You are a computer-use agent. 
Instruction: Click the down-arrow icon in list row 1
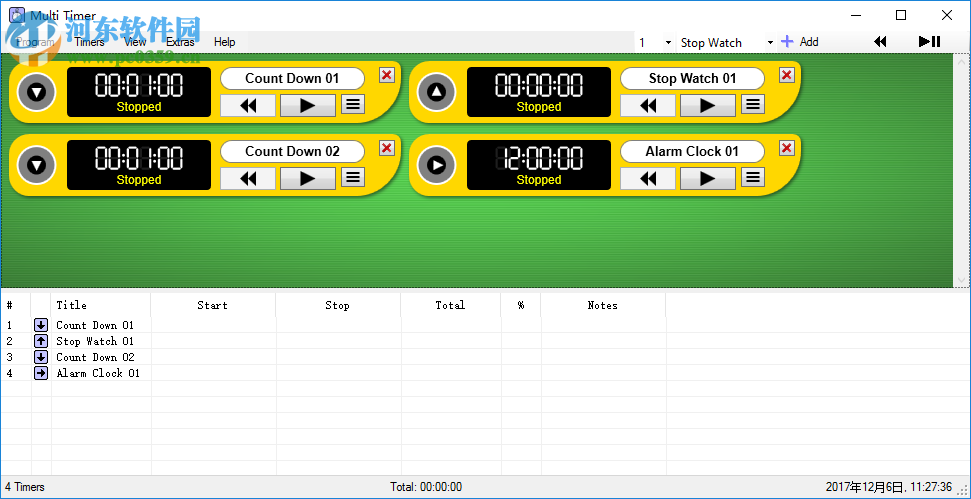(41, 325)
